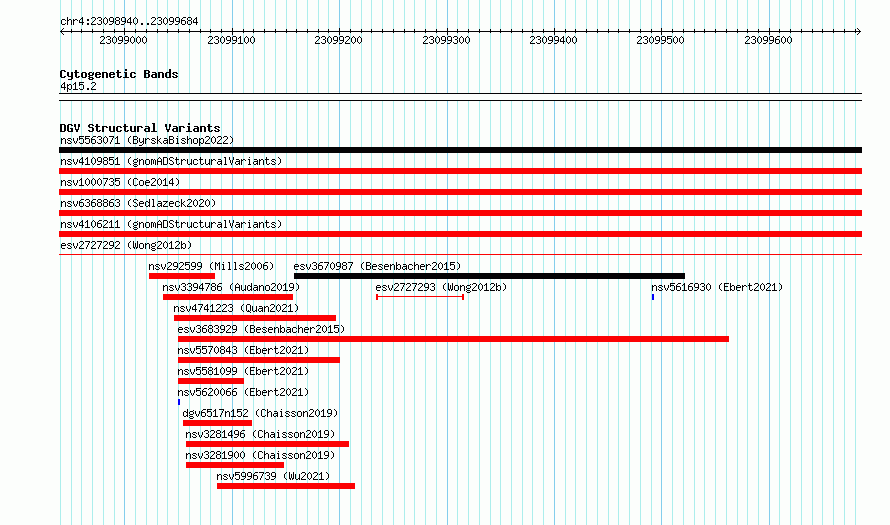890x525 pixels.
Task: Click the 23099600 ruler coordinate
Action: (769, 40)
